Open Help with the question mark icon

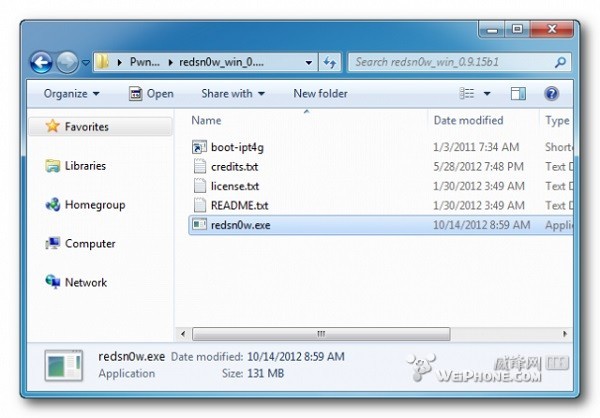[551, 94]
